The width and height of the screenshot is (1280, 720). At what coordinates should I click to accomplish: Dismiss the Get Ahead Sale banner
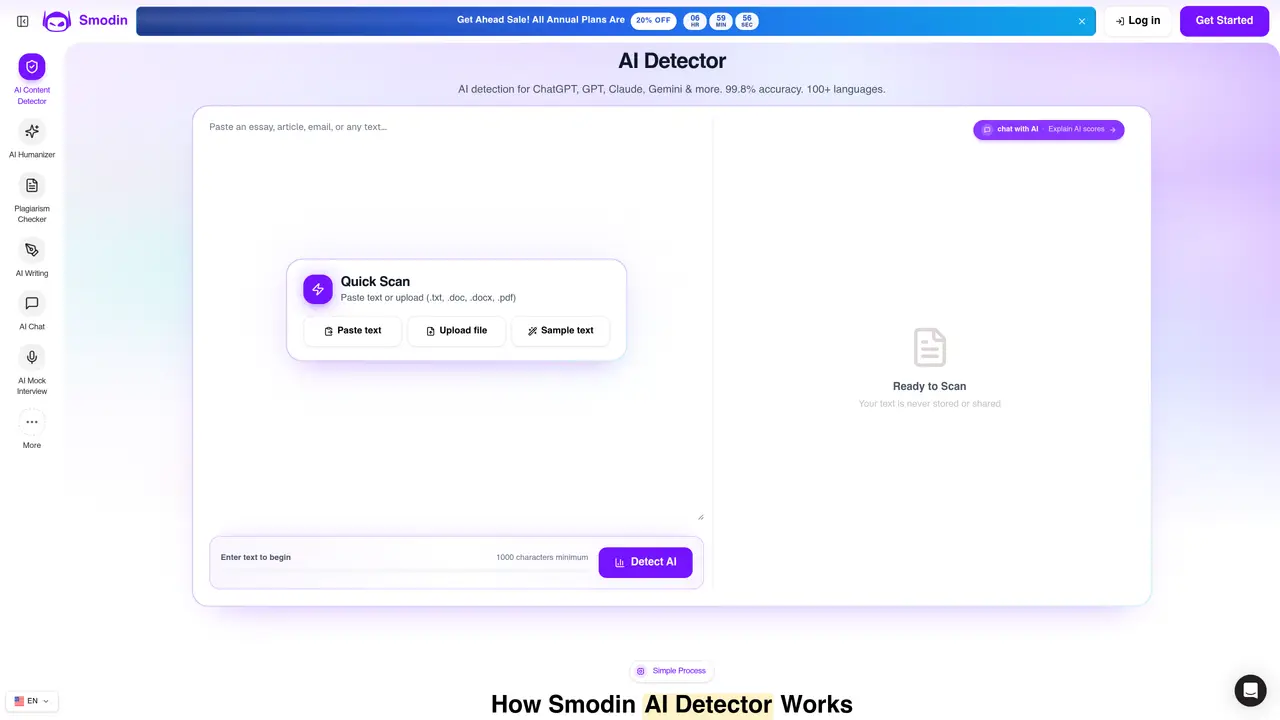(x=1081, y=21)
